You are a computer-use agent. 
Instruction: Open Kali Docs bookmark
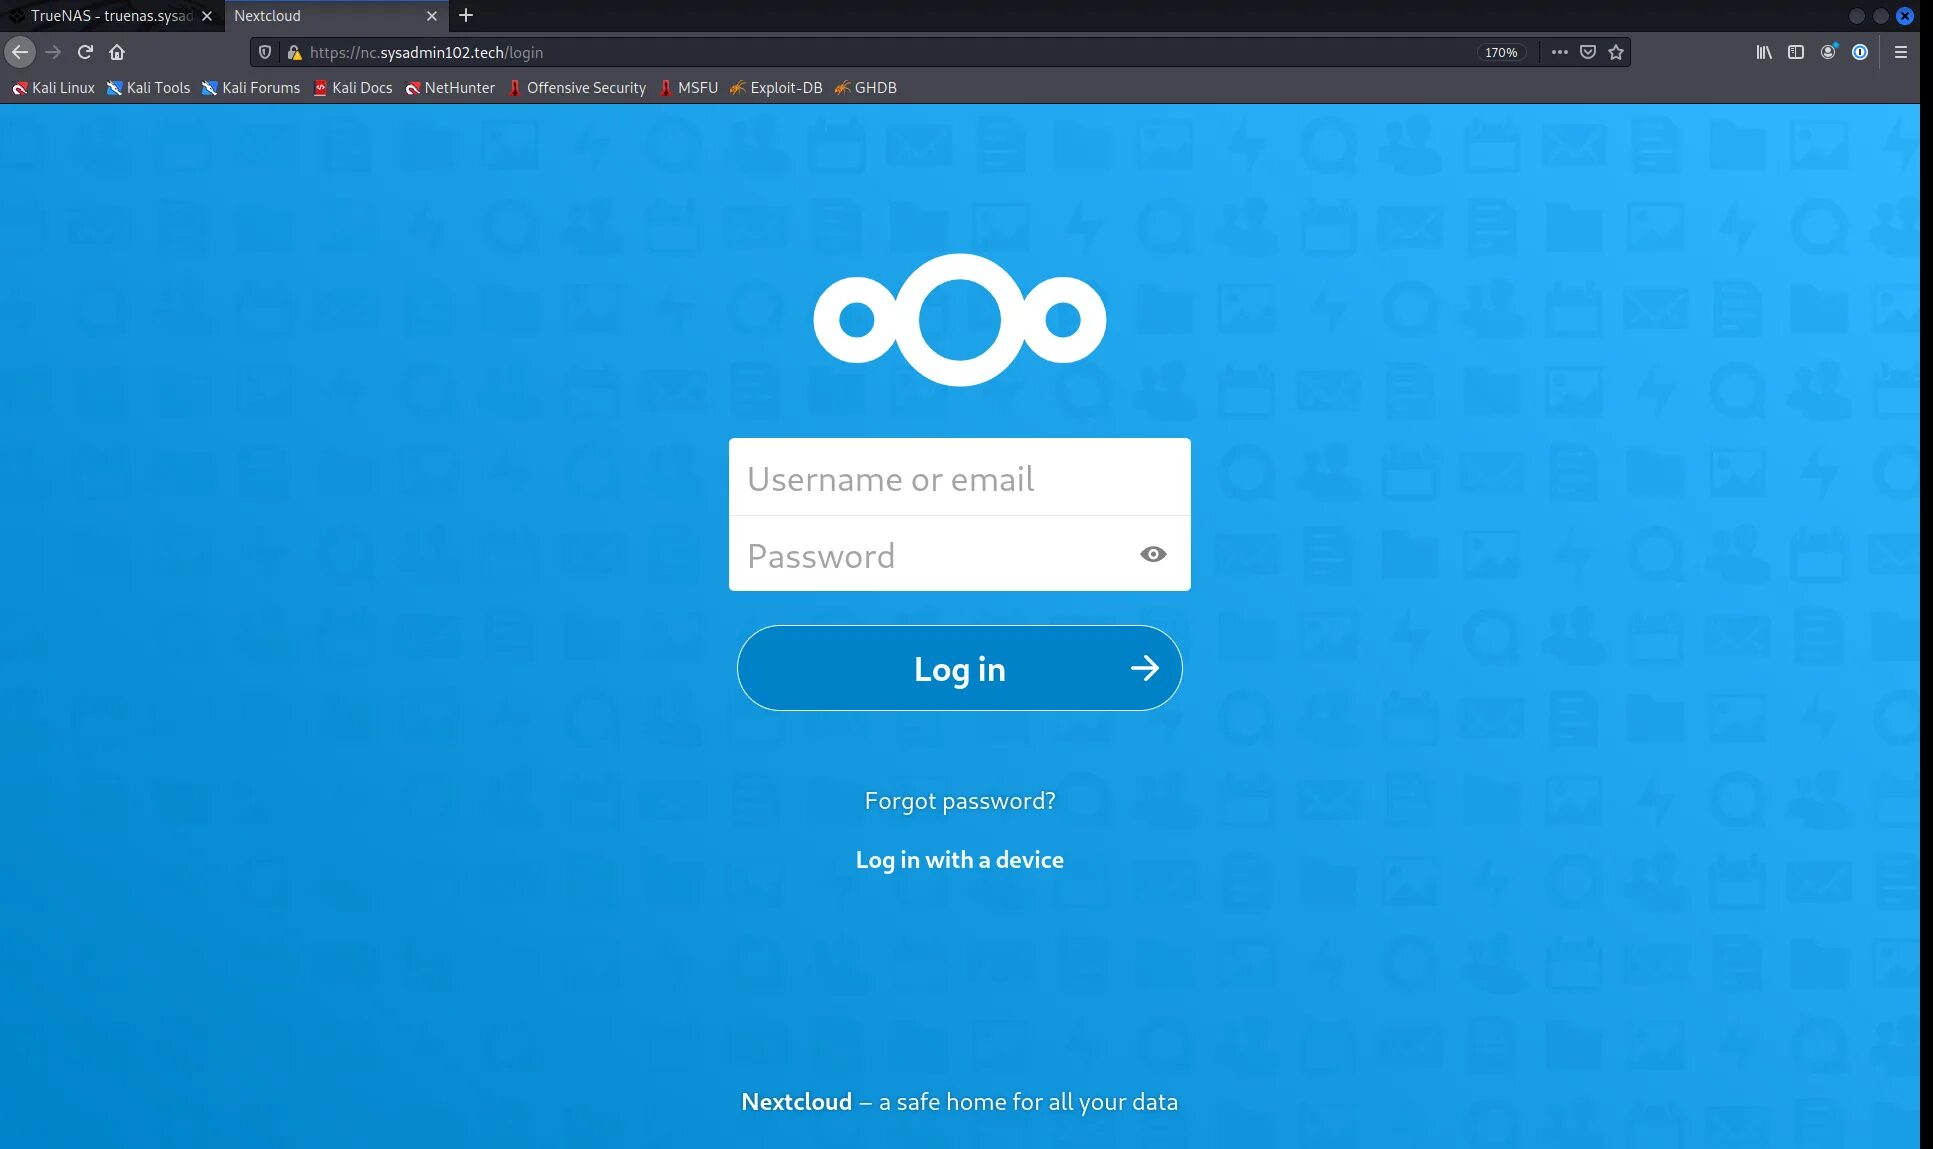(352, 88)
